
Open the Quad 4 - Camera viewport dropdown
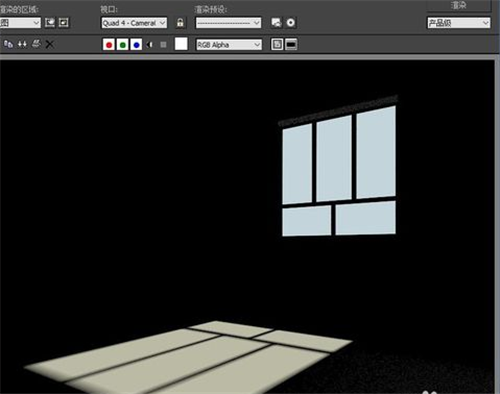[134, 23]
